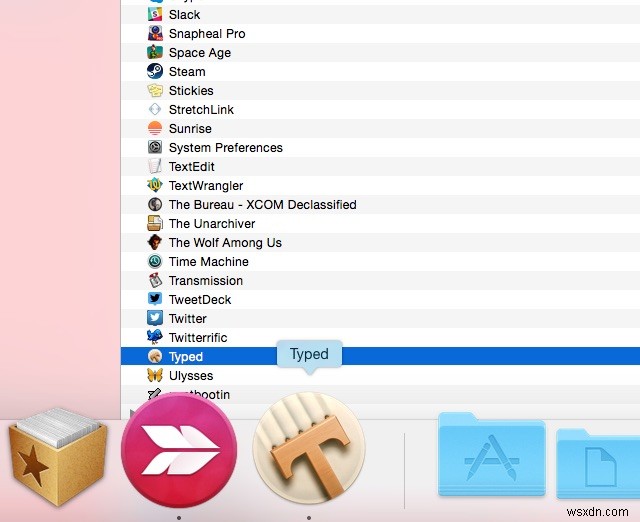Click the highlighted Typed row name

186,357
